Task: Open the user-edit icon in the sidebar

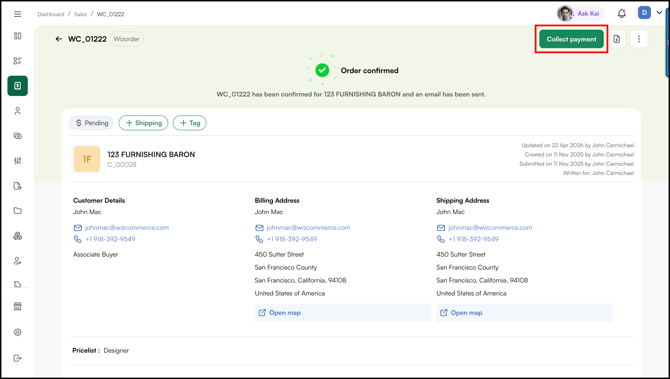Action: click(18, 261)
